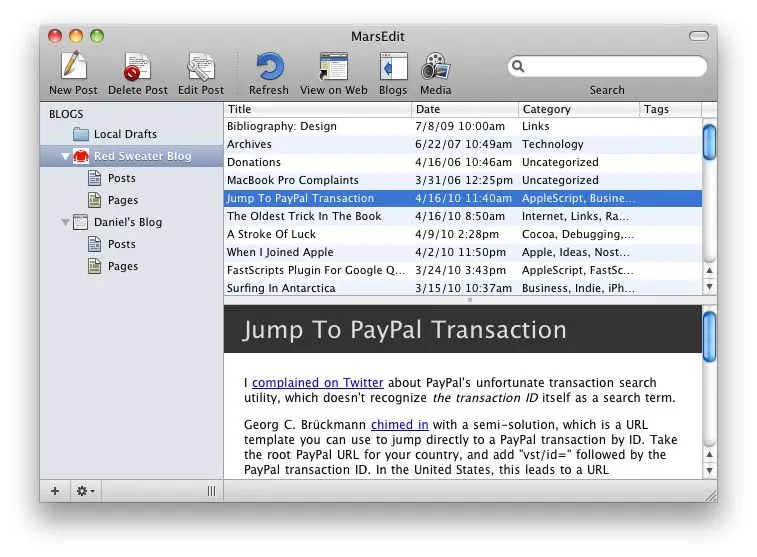Collapse Daniel's Blog disclosure triangle
757x557 pixels.
point(66,223)
